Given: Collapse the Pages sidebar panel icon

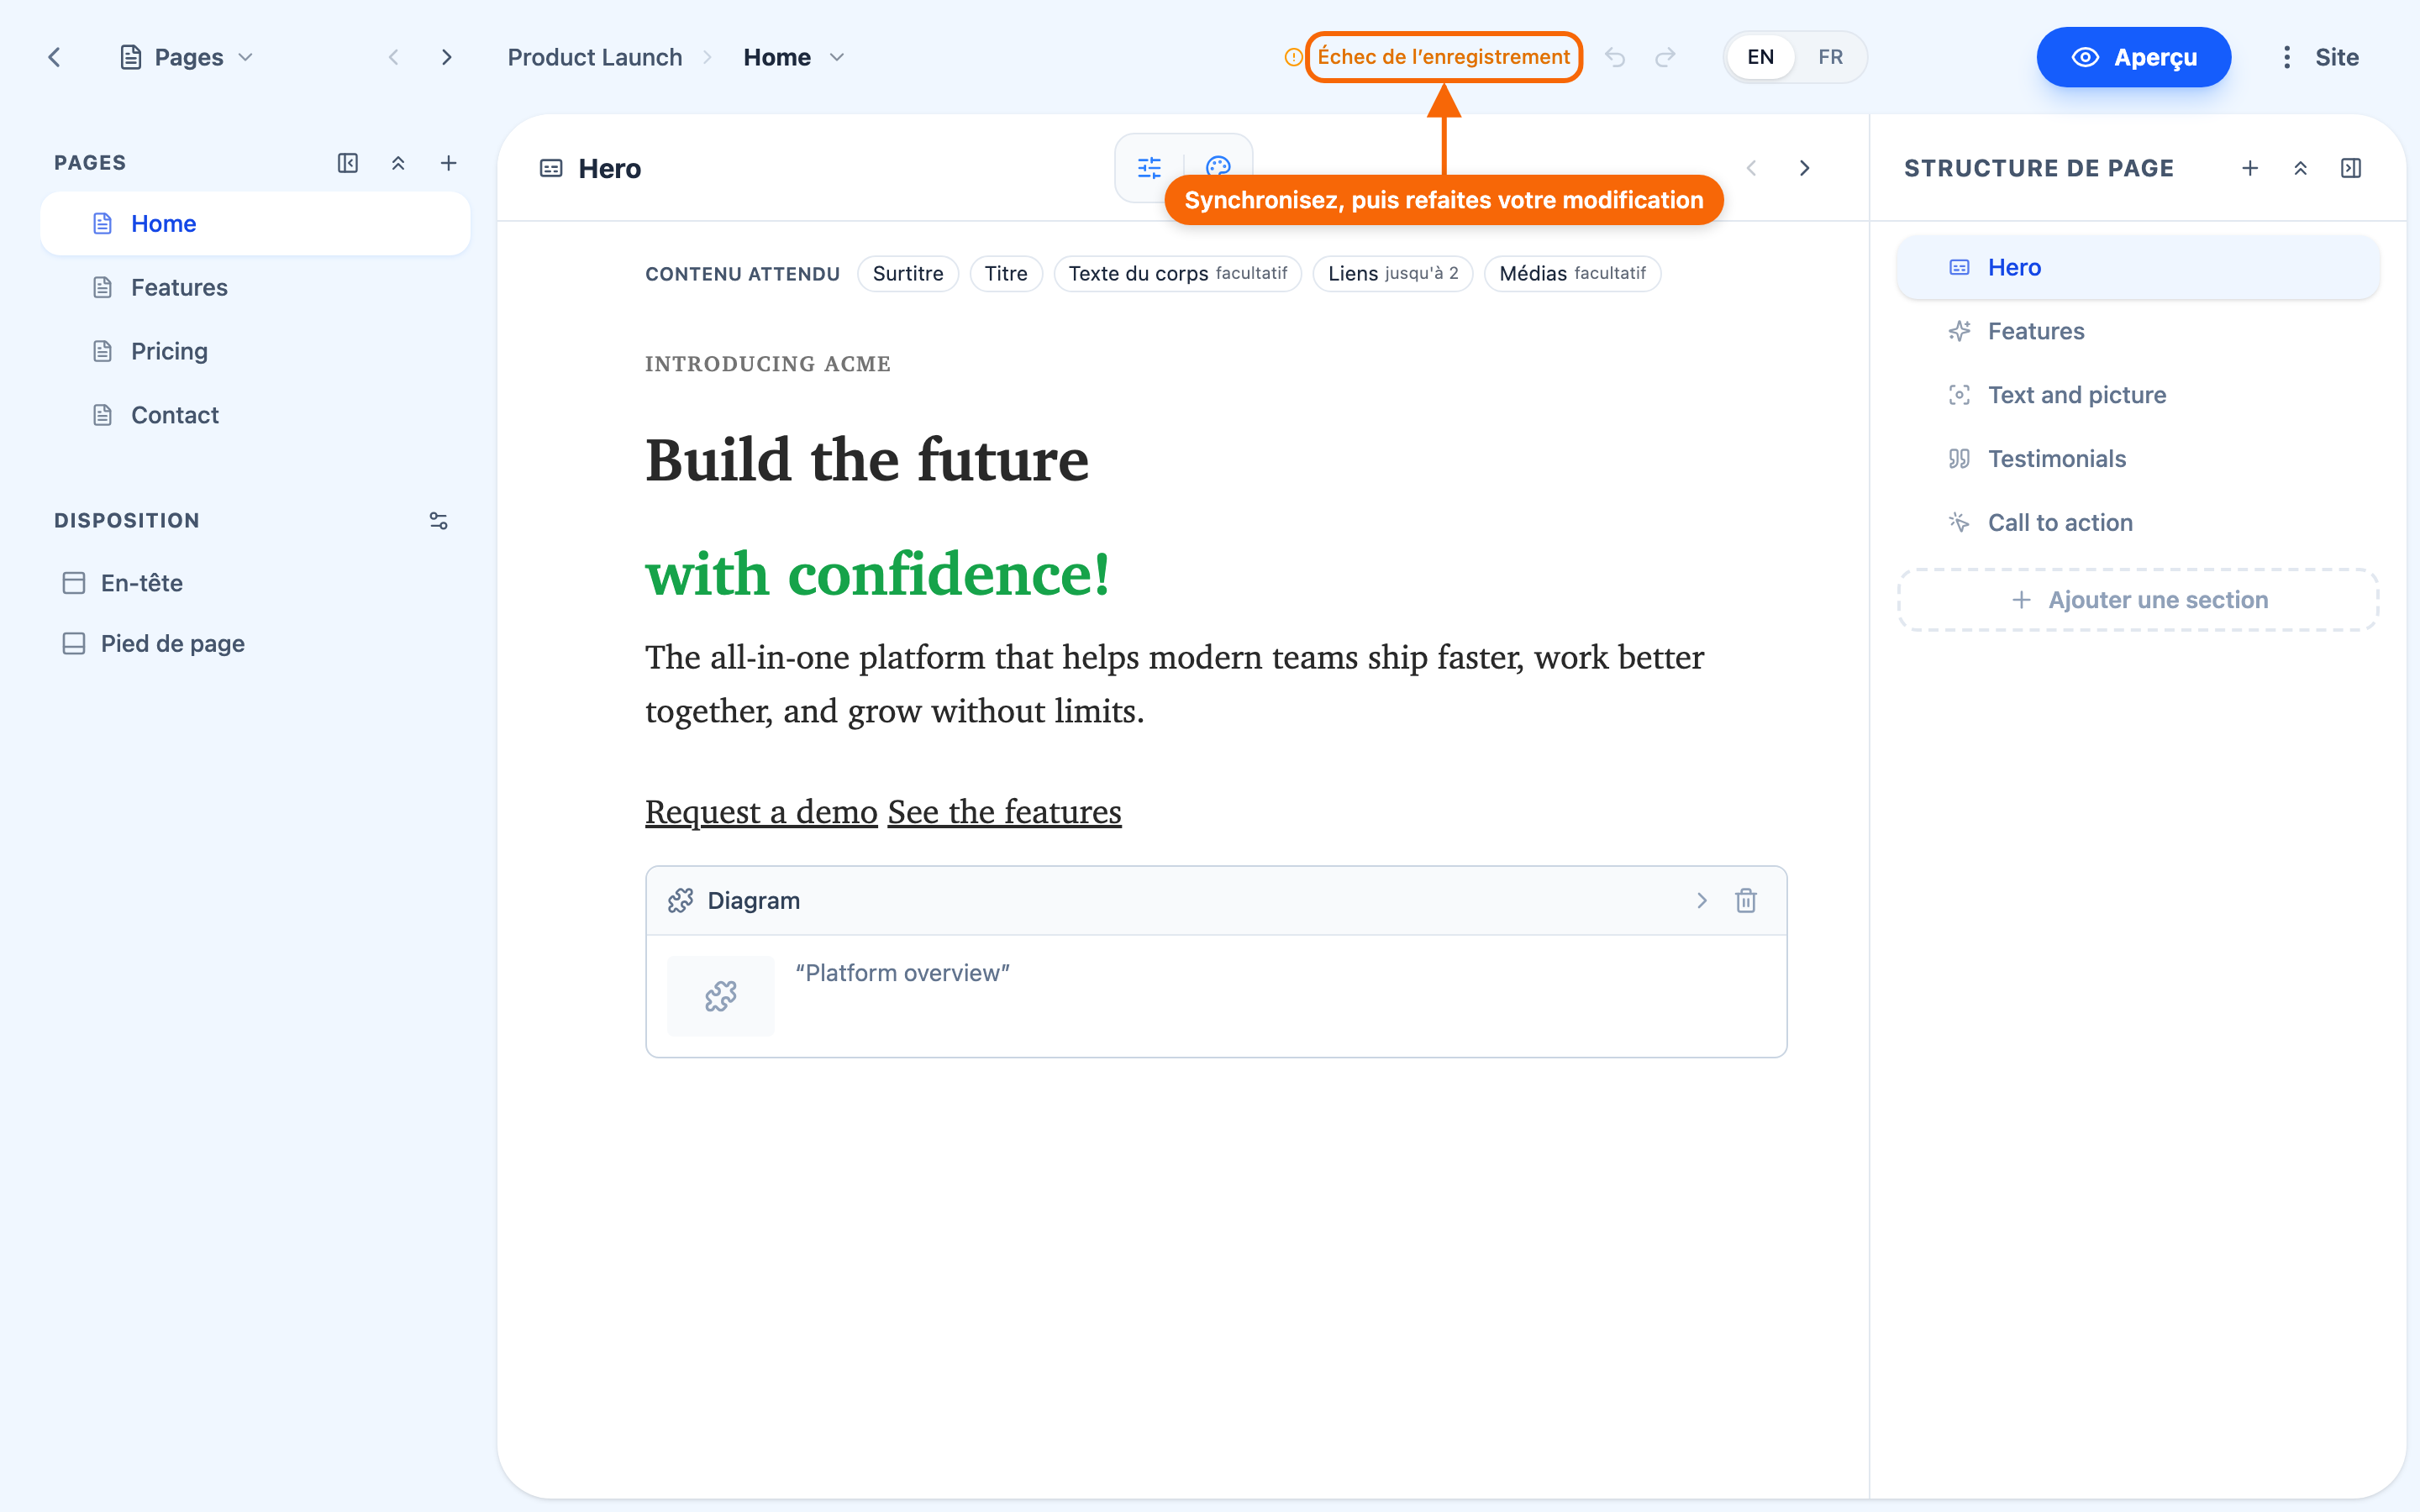Looking at the screenshot, I should [348, 163].
